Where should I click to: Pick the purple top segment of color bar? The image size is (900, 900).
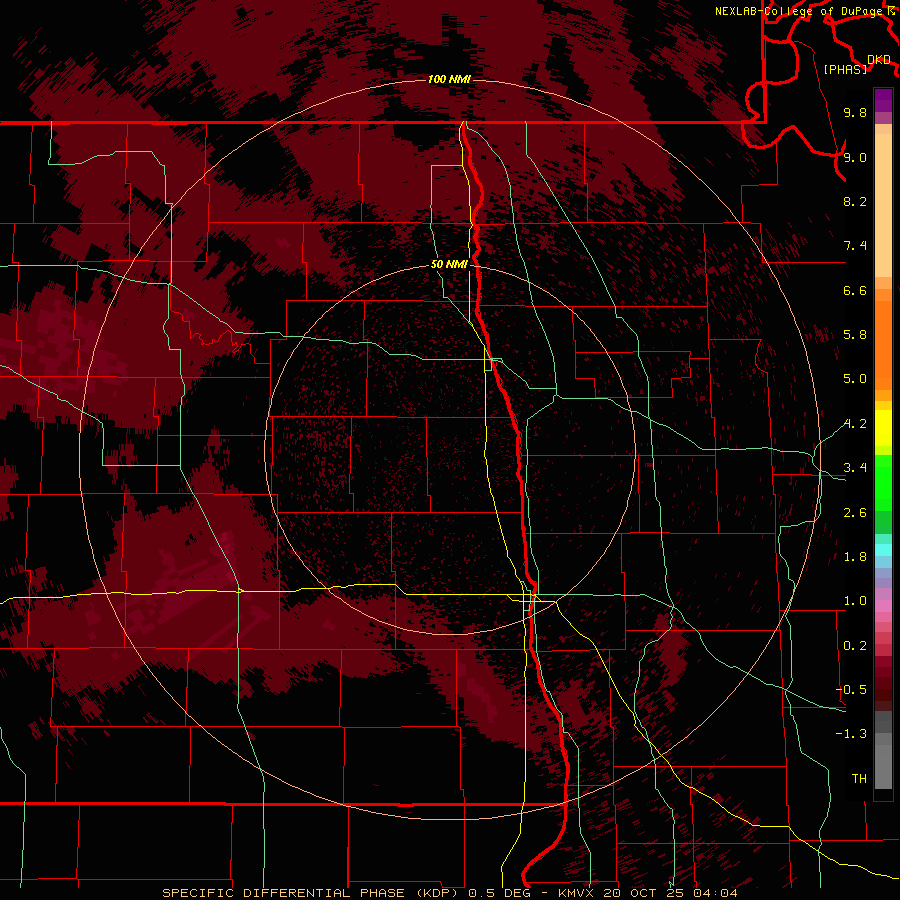[x=883, y=100]
